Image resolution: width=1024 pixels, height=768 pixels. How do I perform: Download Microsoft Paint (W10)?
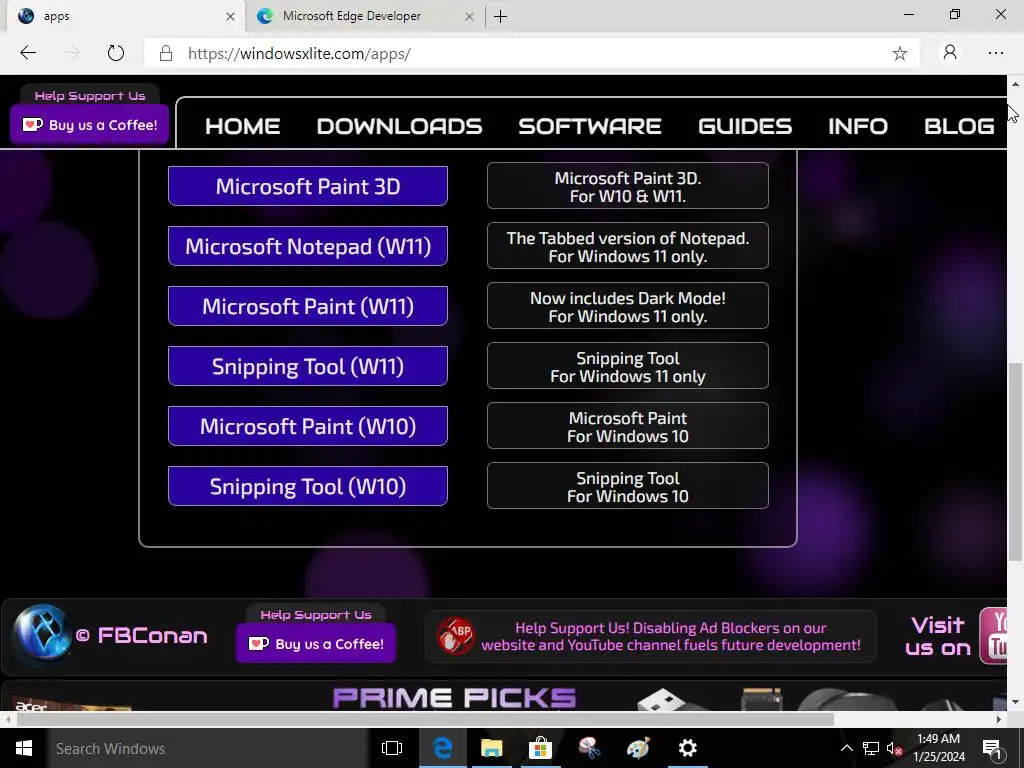pos(308,426)
